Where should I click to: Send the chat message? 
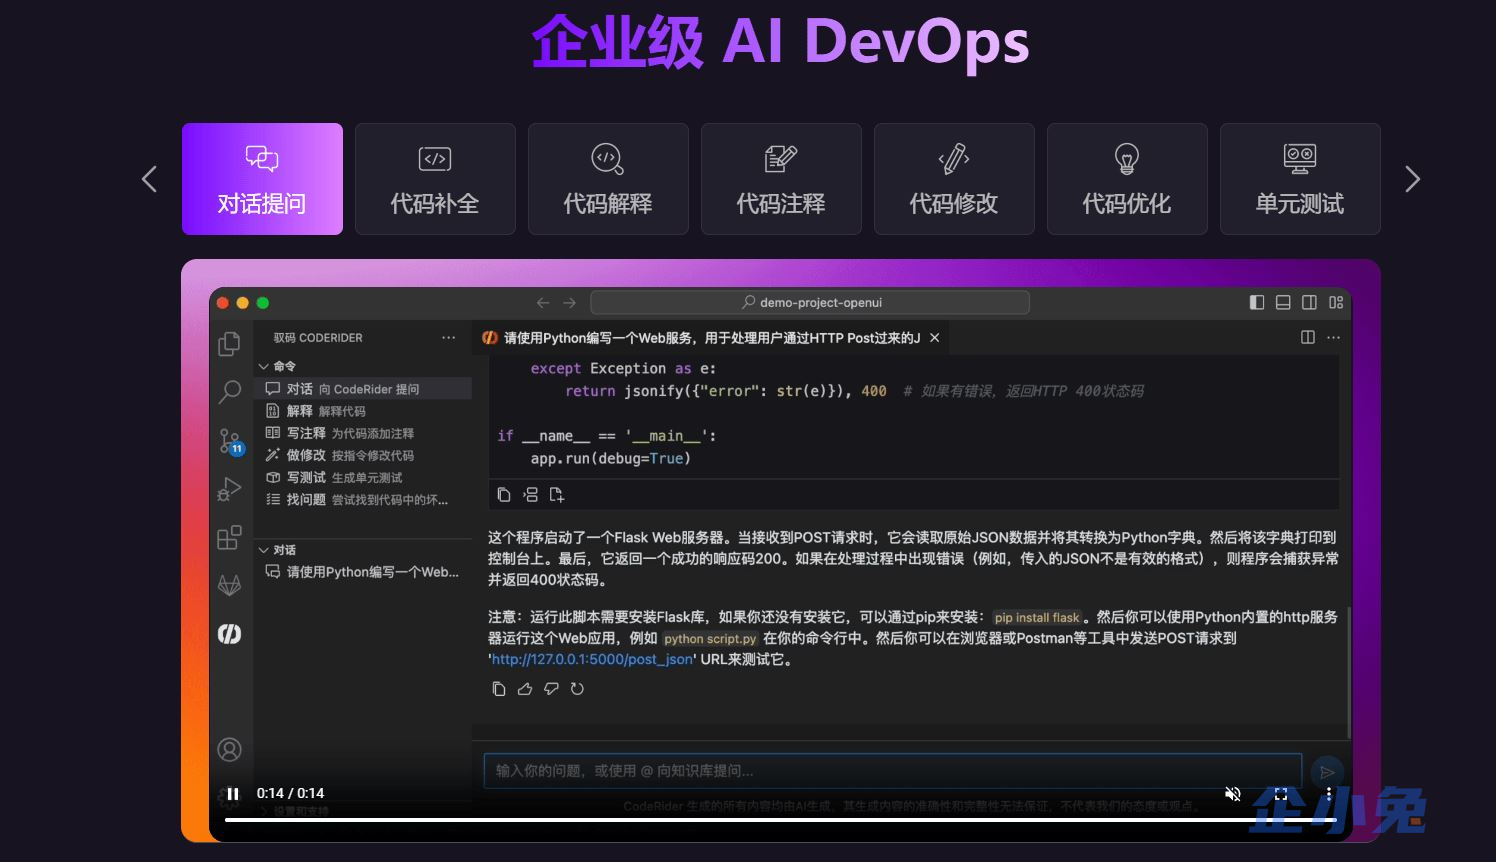point(1327,771)
